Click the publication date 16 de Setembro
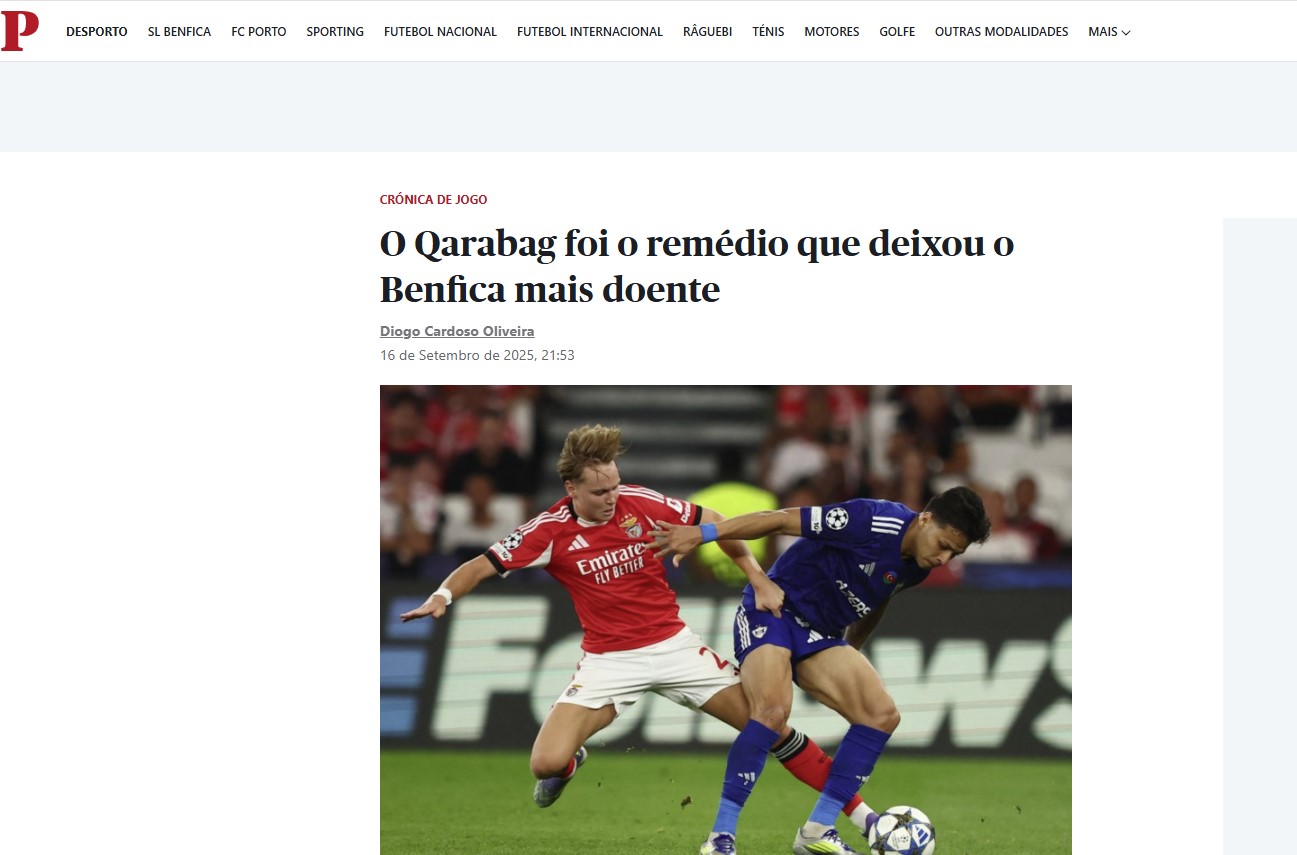Screen dimensions: 1297x855 477,355
